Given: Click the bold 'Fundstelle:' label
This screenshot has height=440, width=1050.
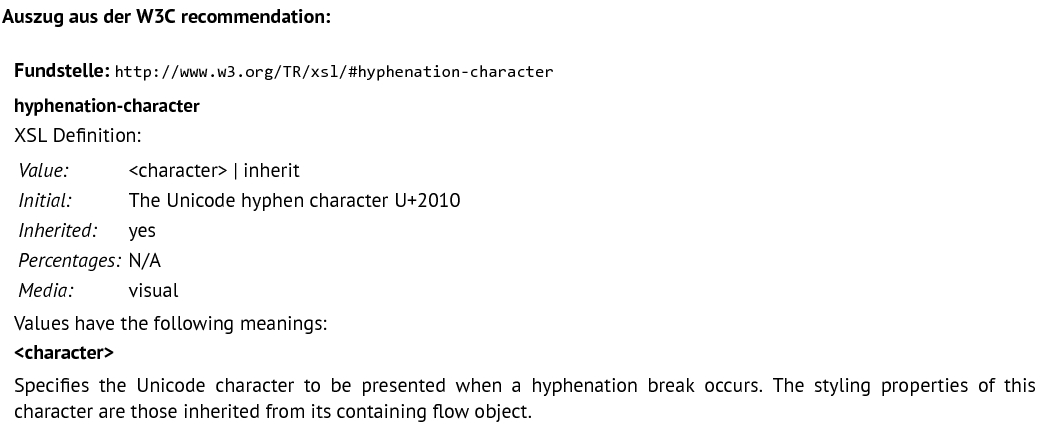Looking at the screenshot, I should (62, 70).
